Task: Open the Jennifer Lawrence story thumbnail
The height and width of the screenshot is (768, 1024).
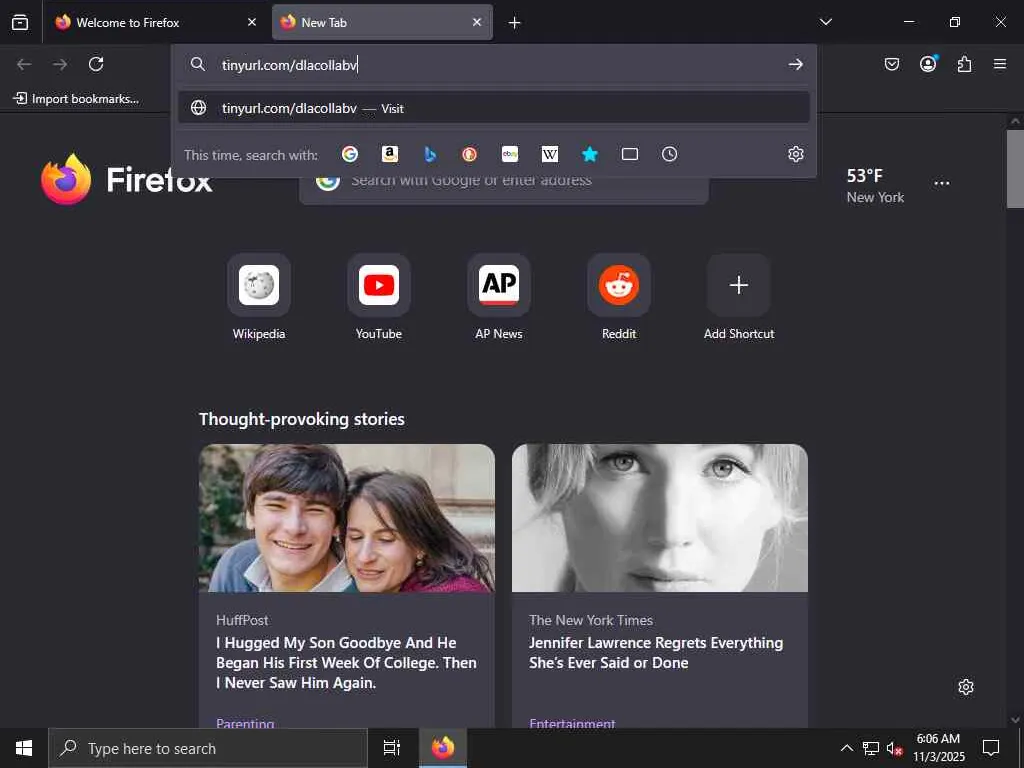Action: pos(660,518)
